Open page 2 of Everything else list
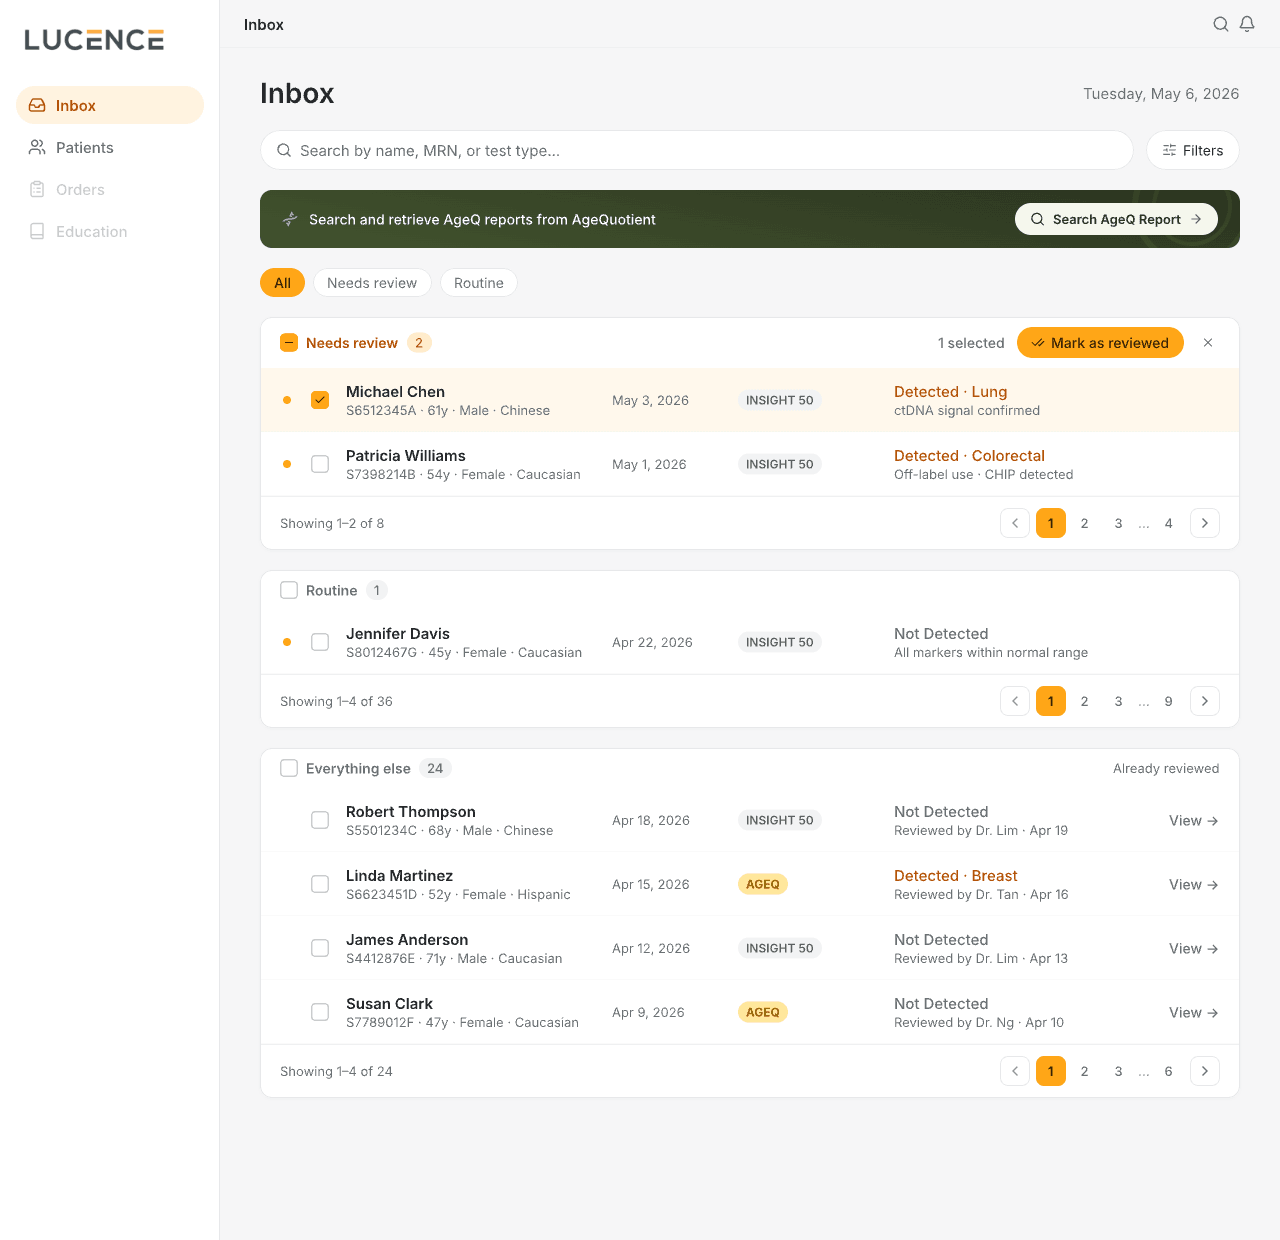 (x=1084, y=1071)
